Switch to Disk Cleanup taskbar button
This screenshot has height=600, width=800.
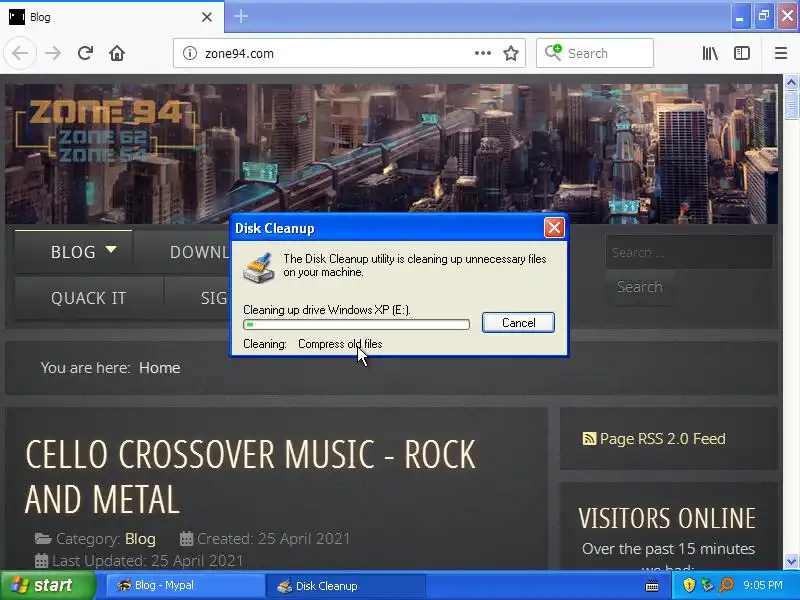point(345,586)
